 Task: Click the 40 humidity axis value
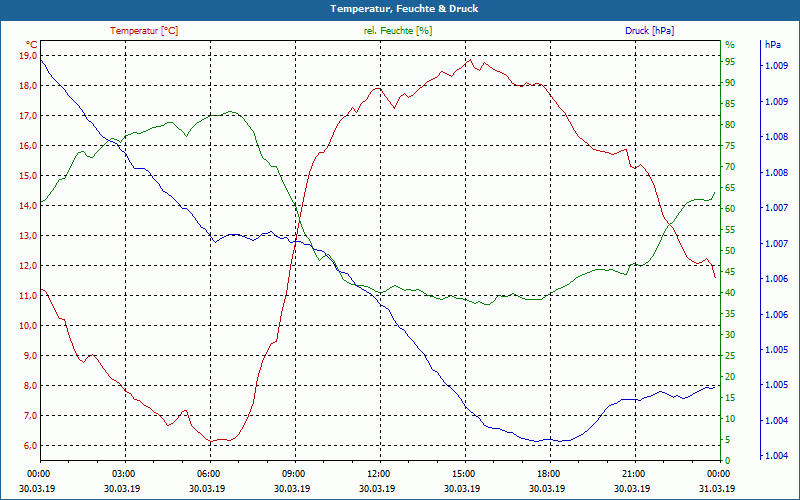730,293
